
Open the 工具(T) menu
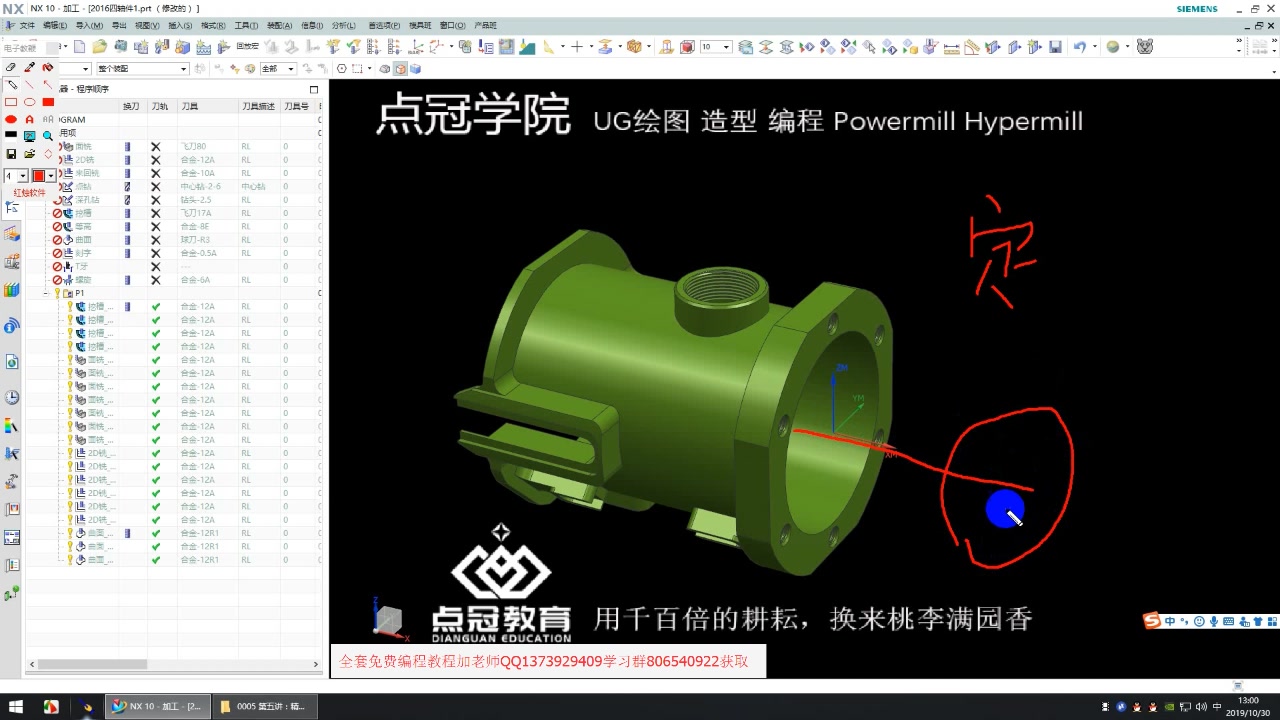(x=246, y=25)
